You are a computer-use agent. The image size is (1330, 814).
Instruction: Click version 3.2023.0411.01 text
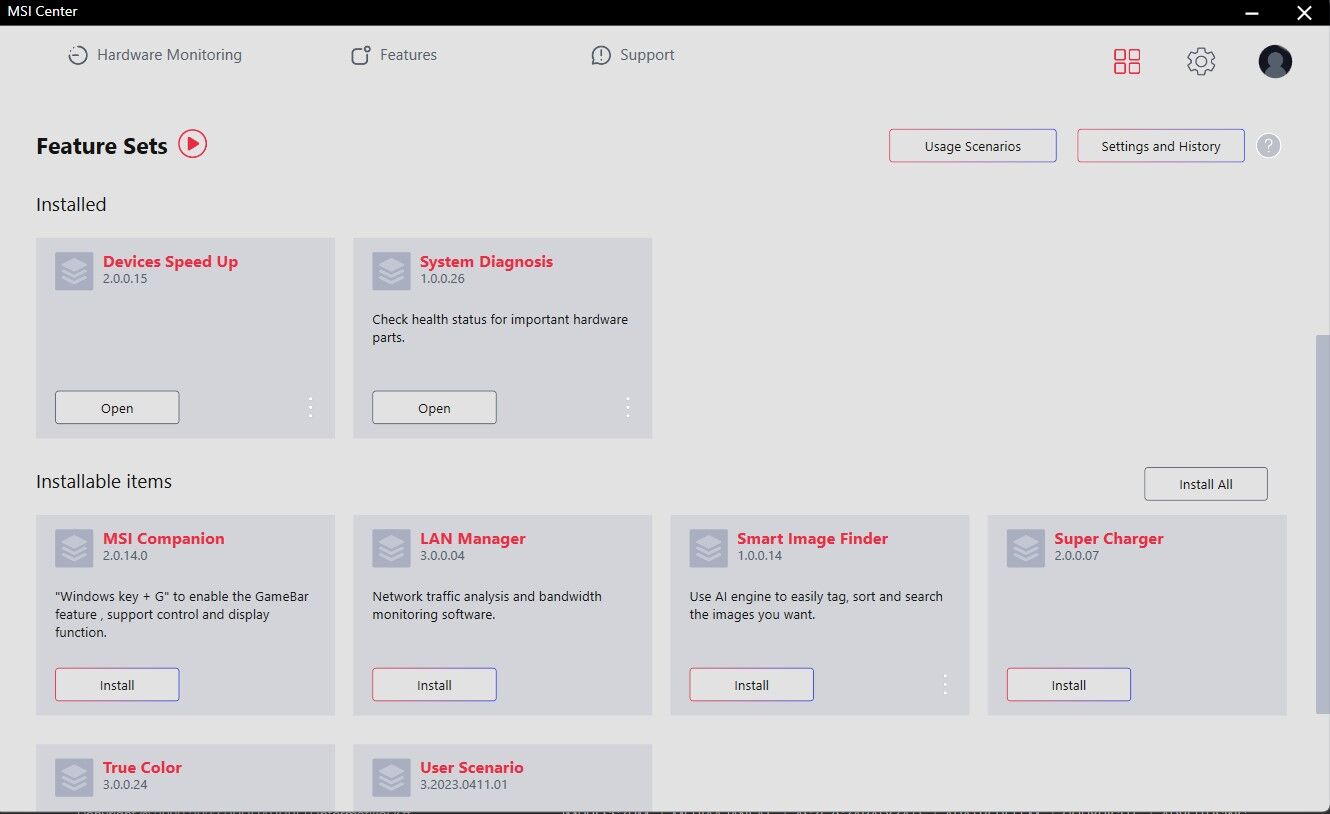[x=464, y=785]
